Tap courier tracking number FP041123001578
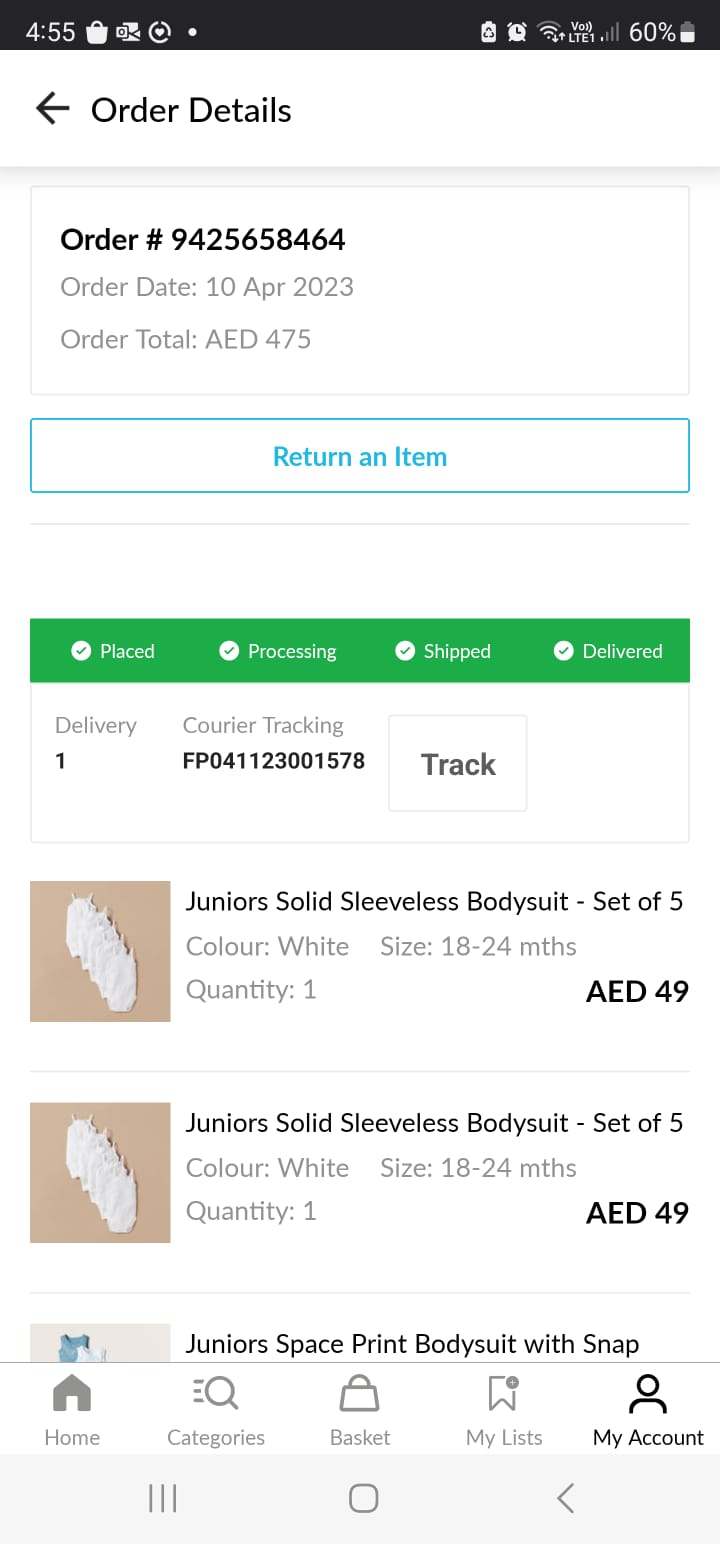 [x=273, y=761]
